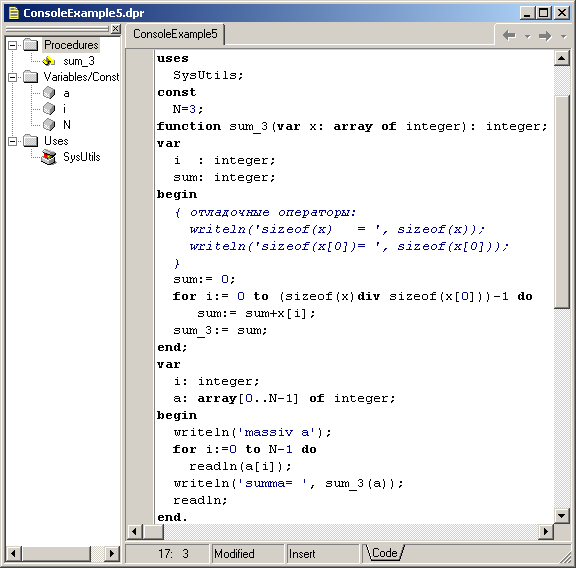Viewport: 576px width, 568px height.
Task: Navigate back with the left arrow
Action: click(510, 36)
